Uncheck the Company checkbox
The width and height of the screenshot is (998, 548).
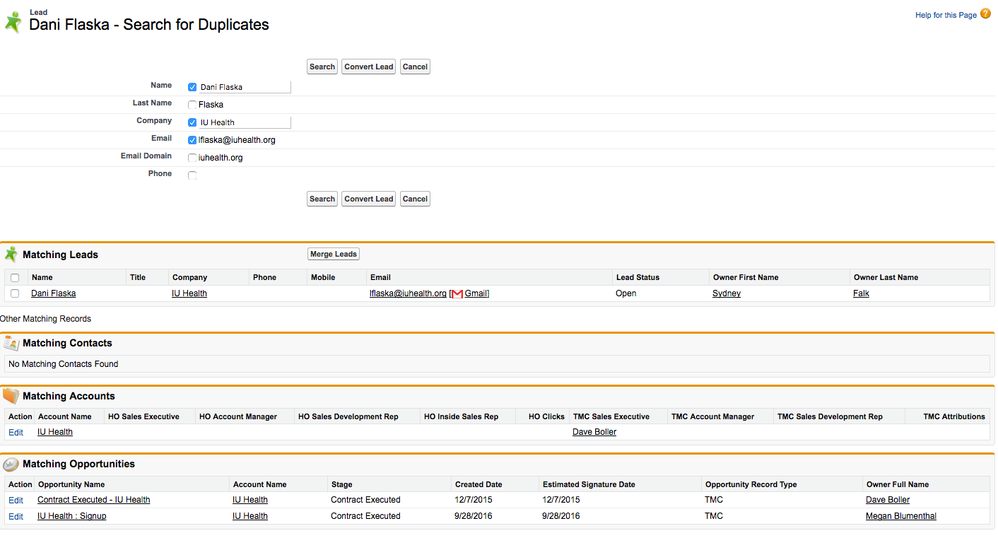pos(192,122)
